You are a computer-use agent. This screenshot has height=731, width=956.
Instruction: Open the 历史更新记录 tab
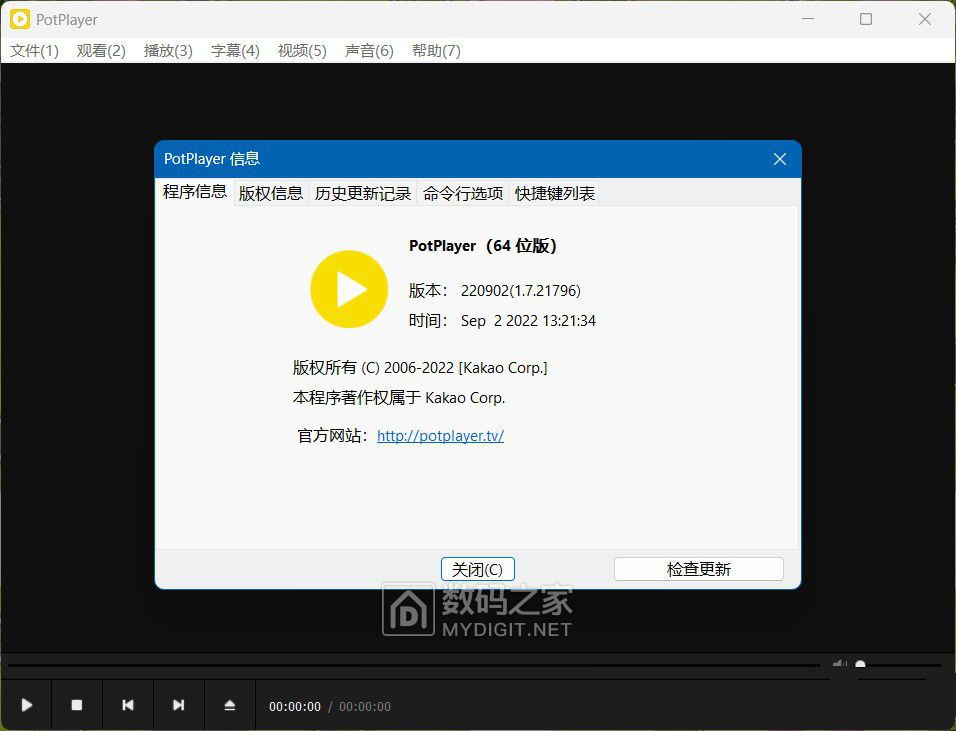(362, 193)
